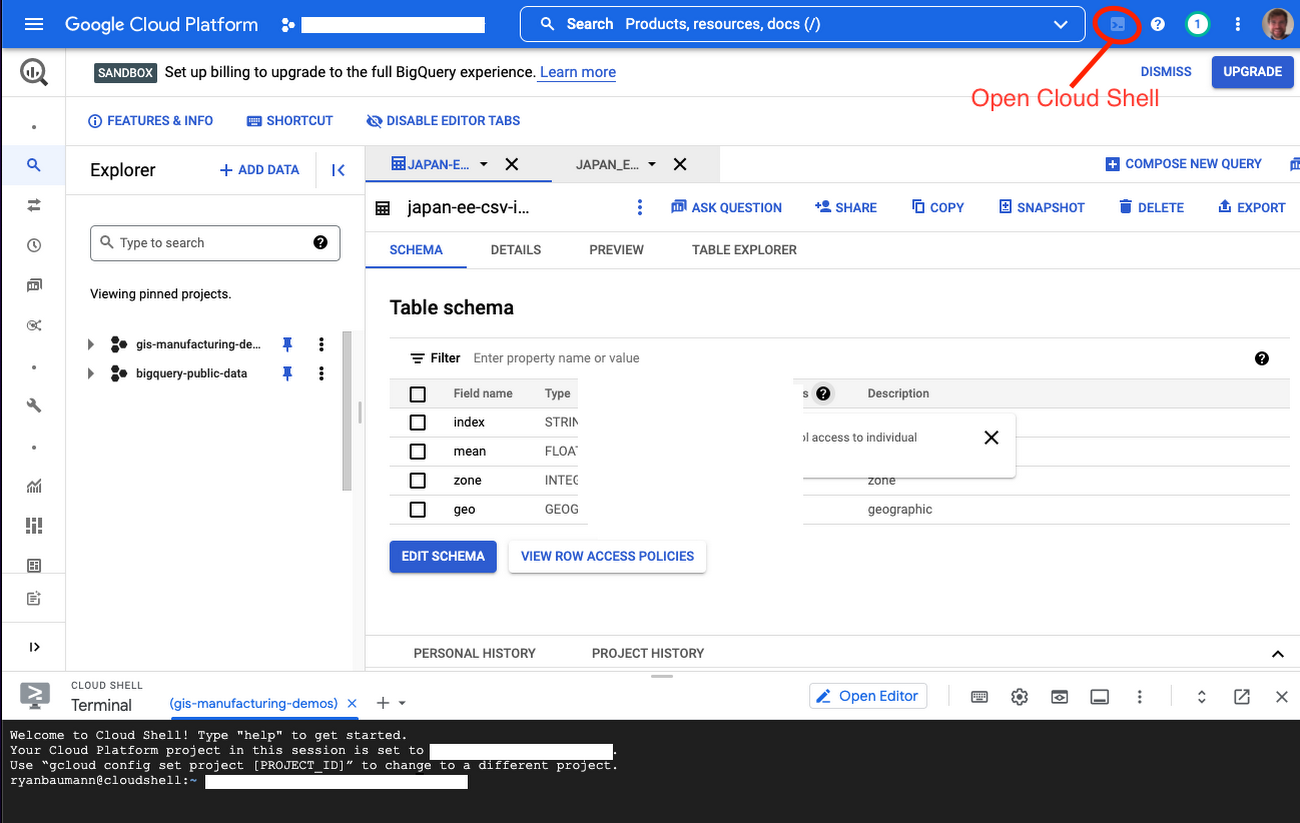The width and height of the screenshot is (1300, 823).
Task: Switch to the PREVIEW tab
Action: coord(616,250)
